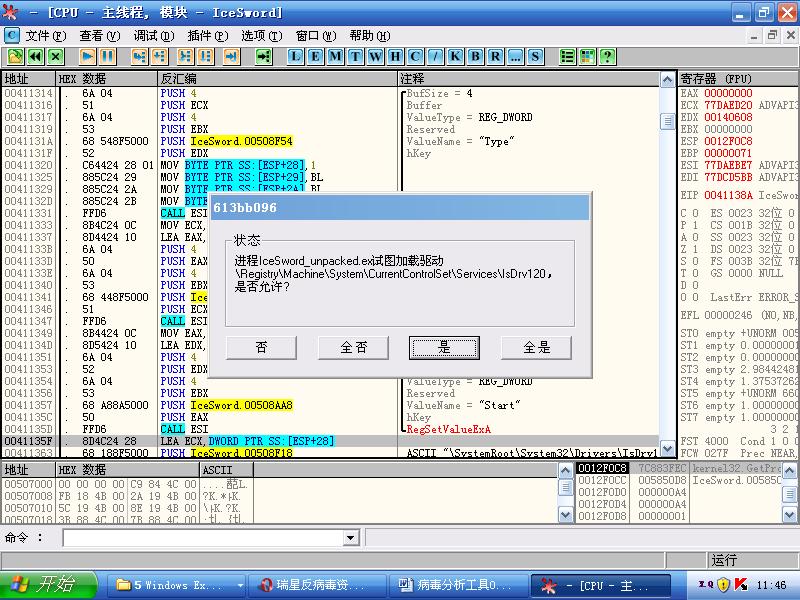This screenshot has width=800, height=600.
Task: Click the disassembly pane scroll up arrow
Action: point(667,80)
